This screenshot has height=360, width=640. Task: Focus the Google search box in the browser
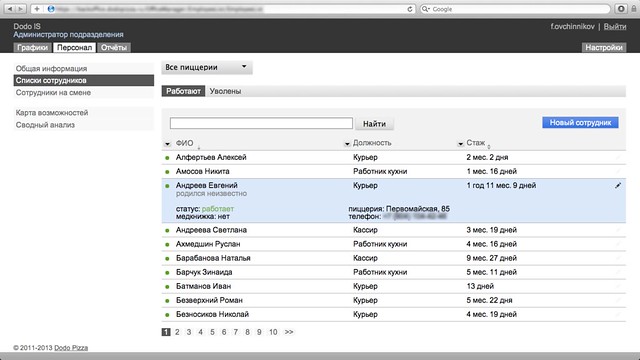point(515,9)
